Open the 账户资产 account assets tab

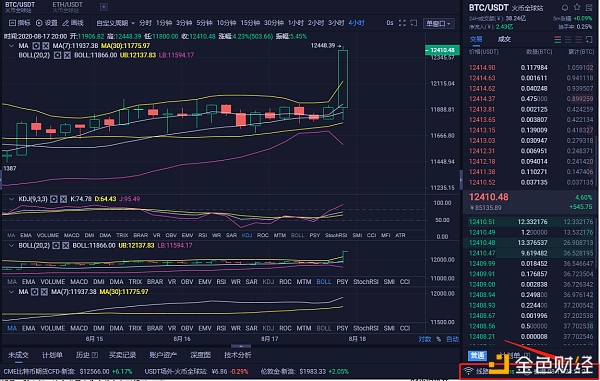(163, 355)
